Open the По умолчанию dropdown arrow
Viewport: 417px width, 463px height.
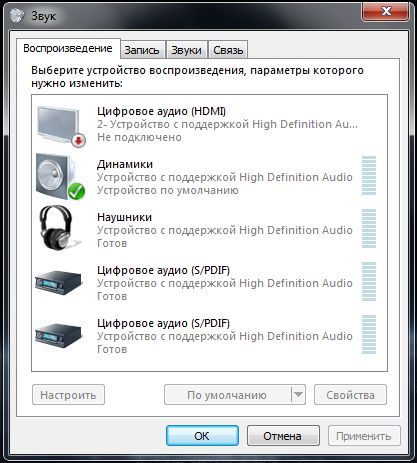click(298, 395)
